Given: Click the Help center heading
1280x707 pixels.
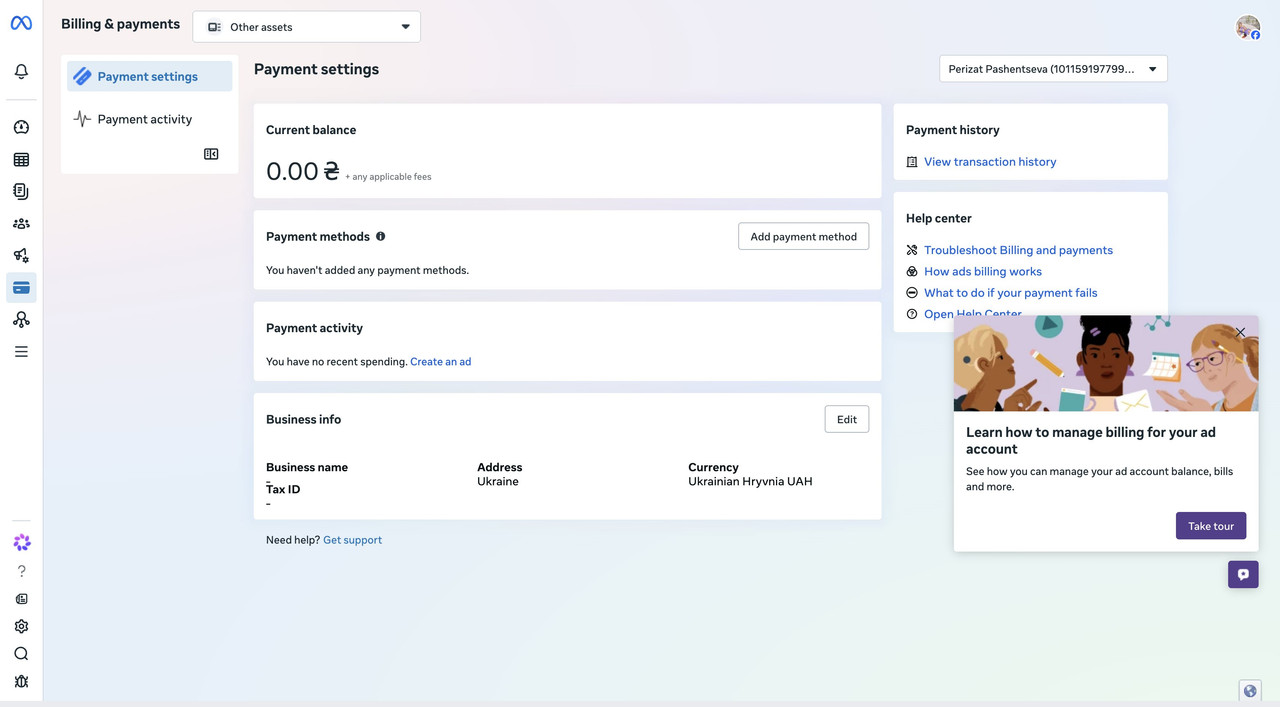Looking at the screenshot, I should [939, 218].
